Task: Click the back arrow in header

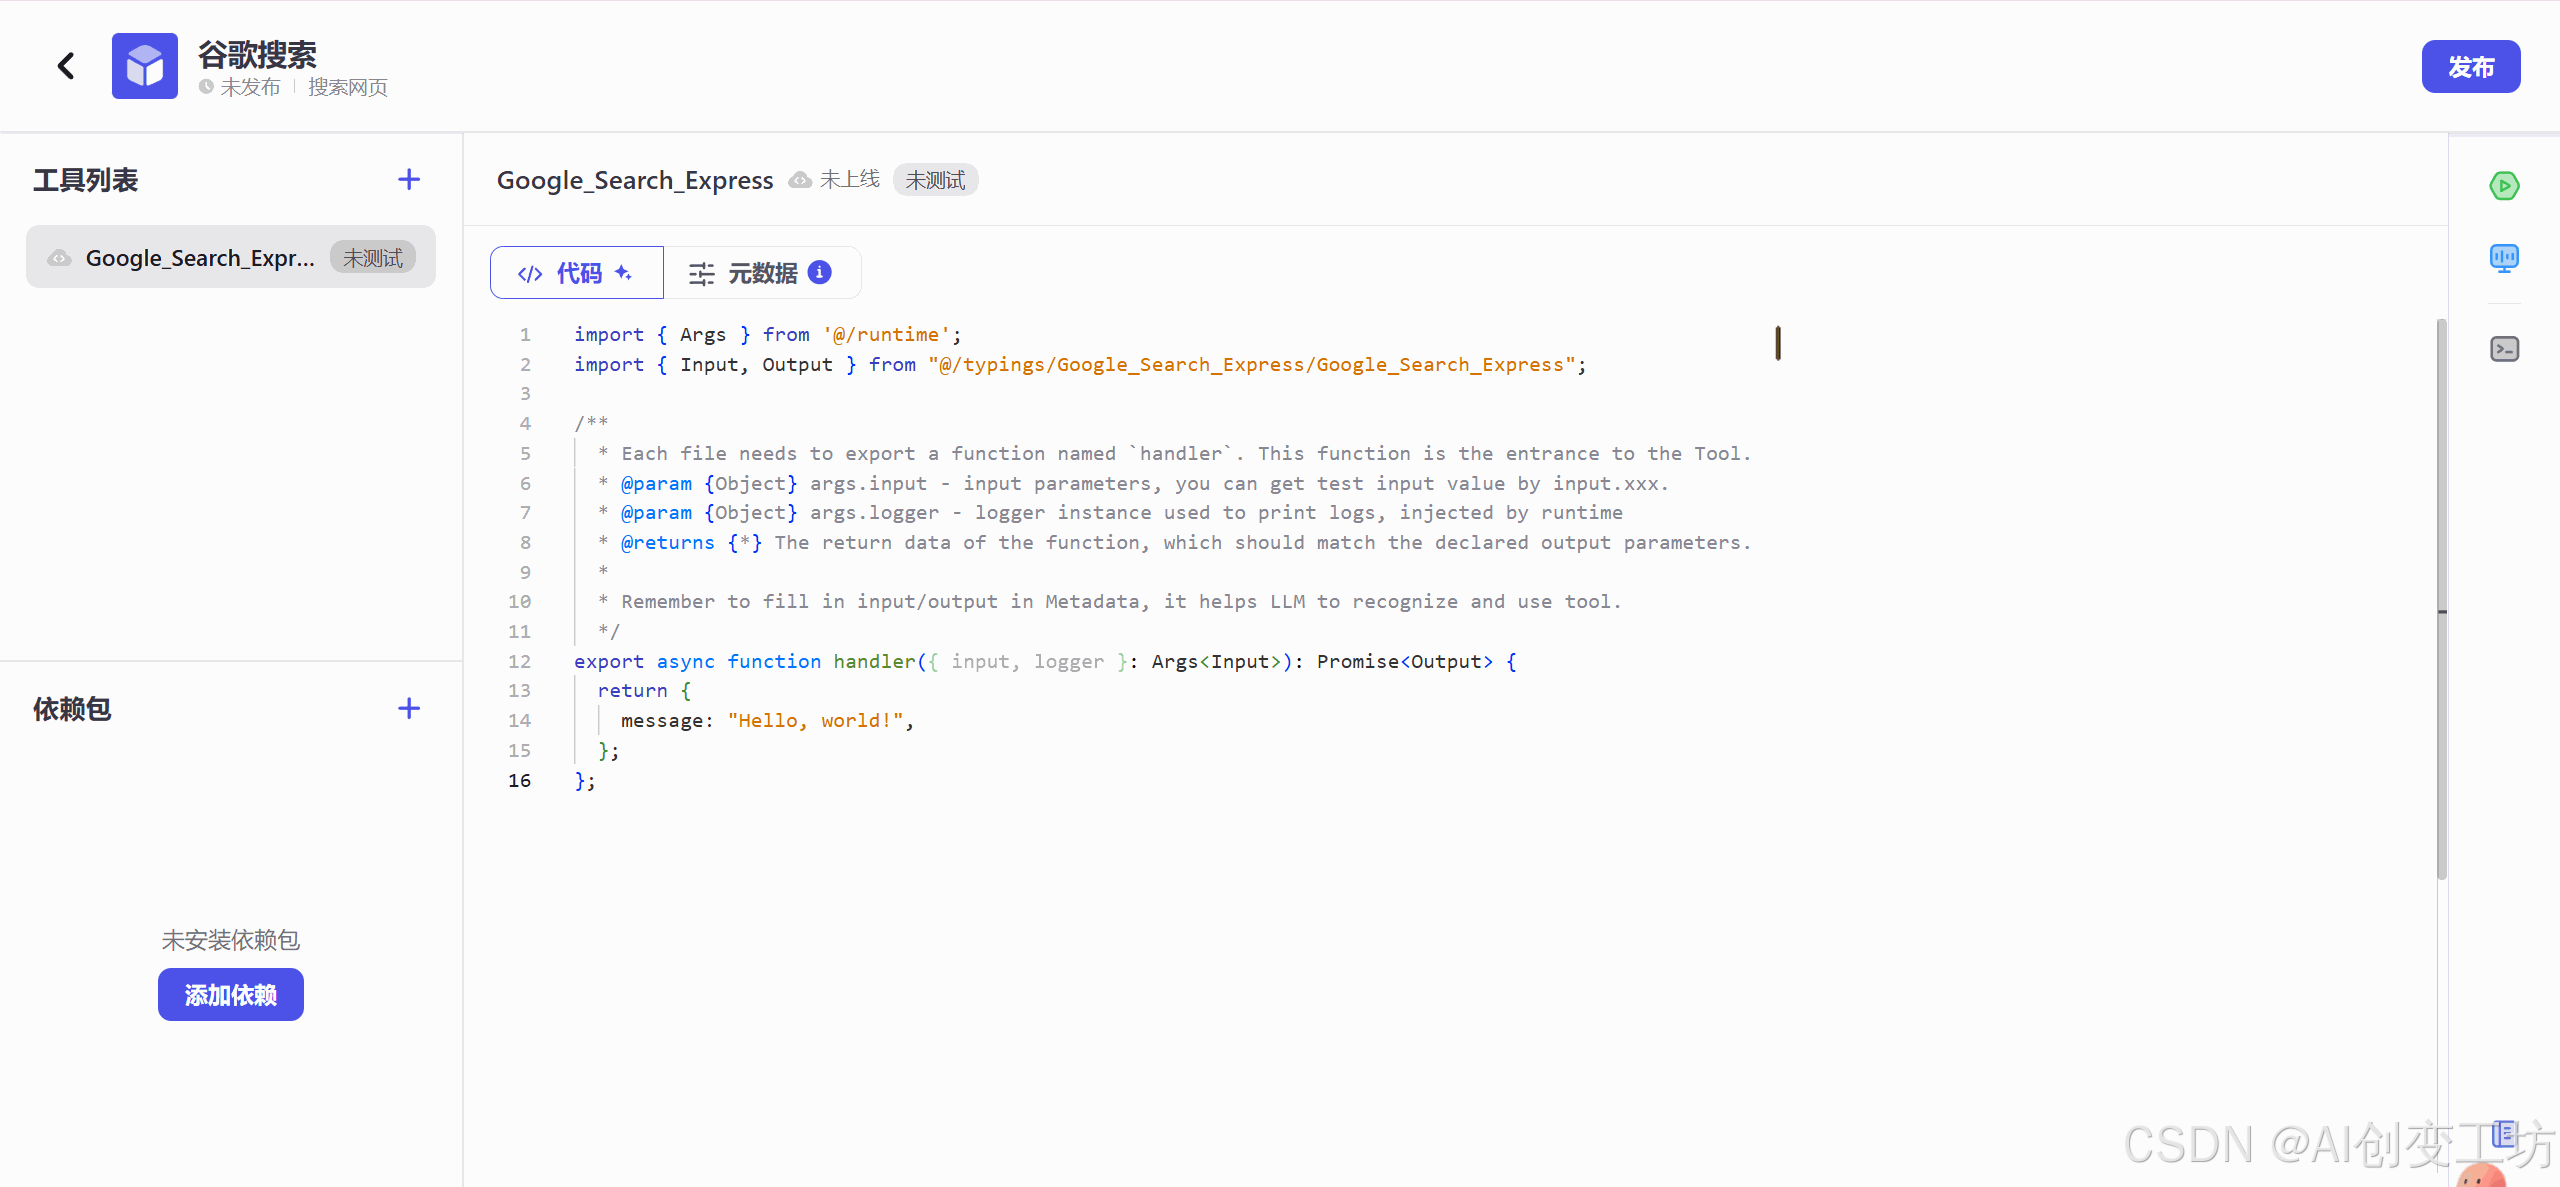Action: click(66, 66)
